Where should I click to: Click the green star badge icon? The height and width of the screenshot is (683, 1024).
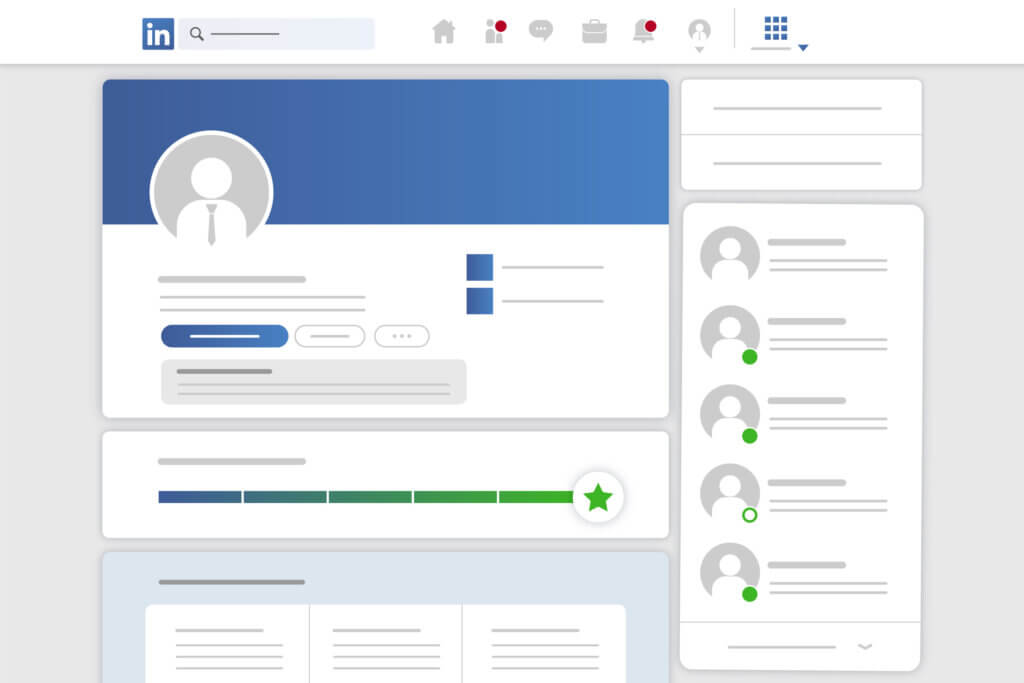coord(598,497)
